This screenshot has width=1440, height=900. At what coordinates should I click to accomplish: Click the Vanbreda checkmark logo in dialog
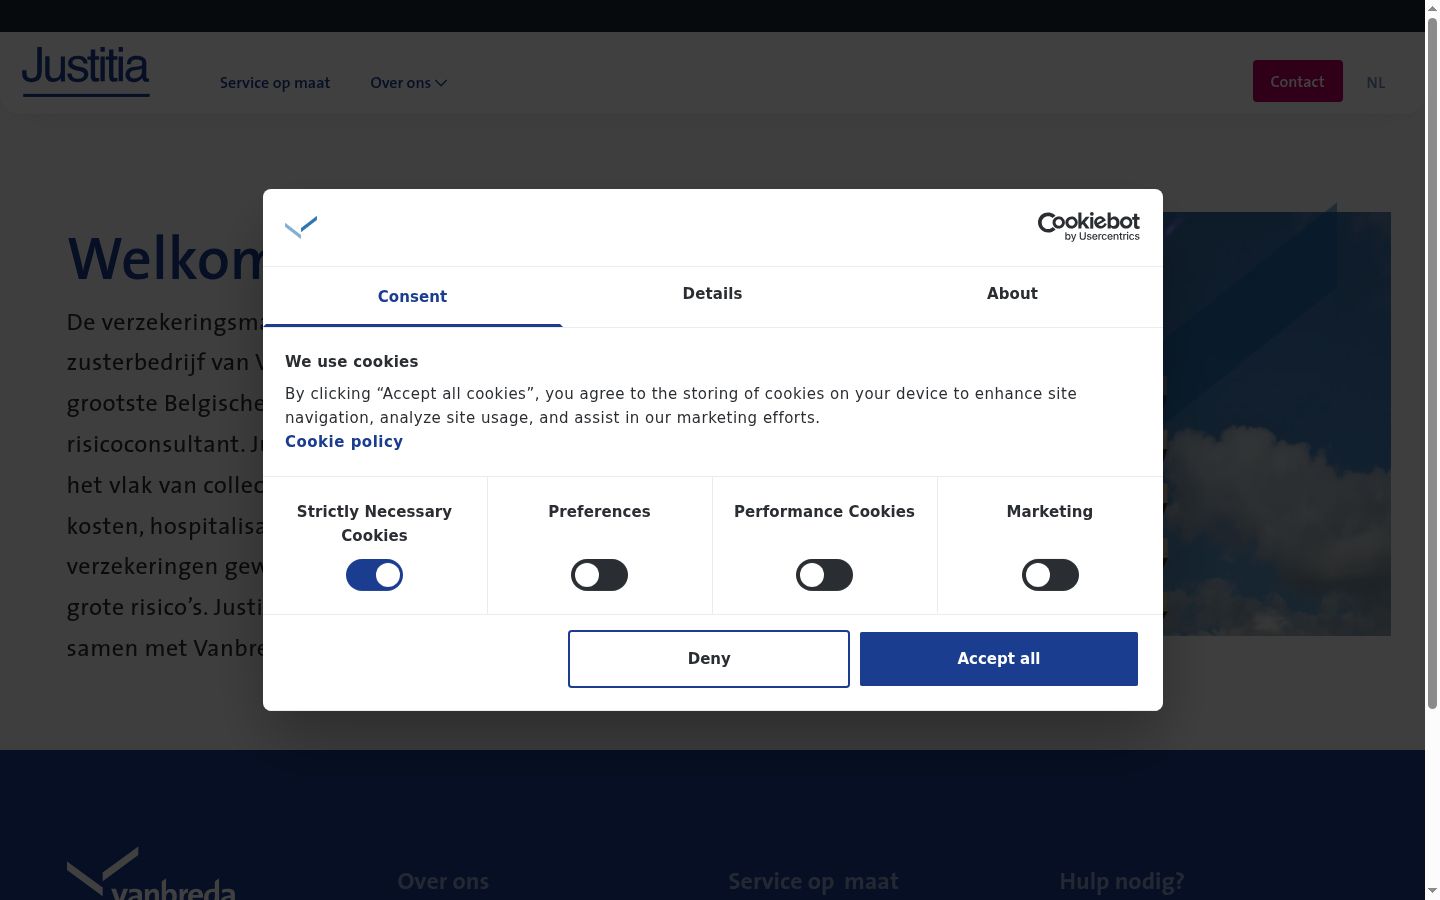(x=301, y=228)
